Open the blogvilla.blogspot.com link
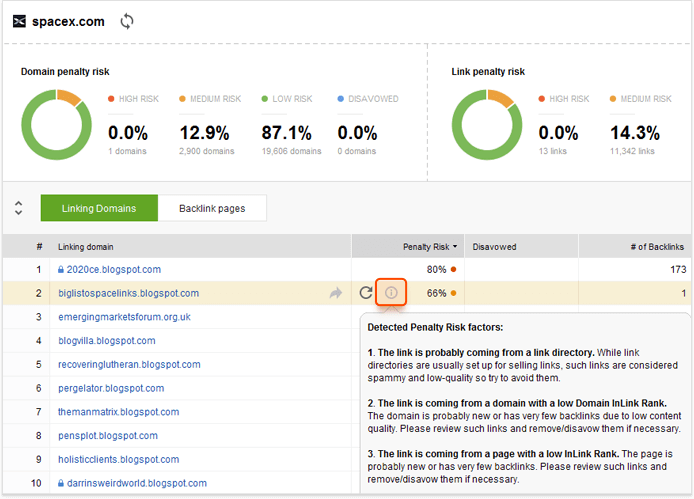The width and height of the screenshot is (694, 499). pyautogui.click(x=107, y=340)
